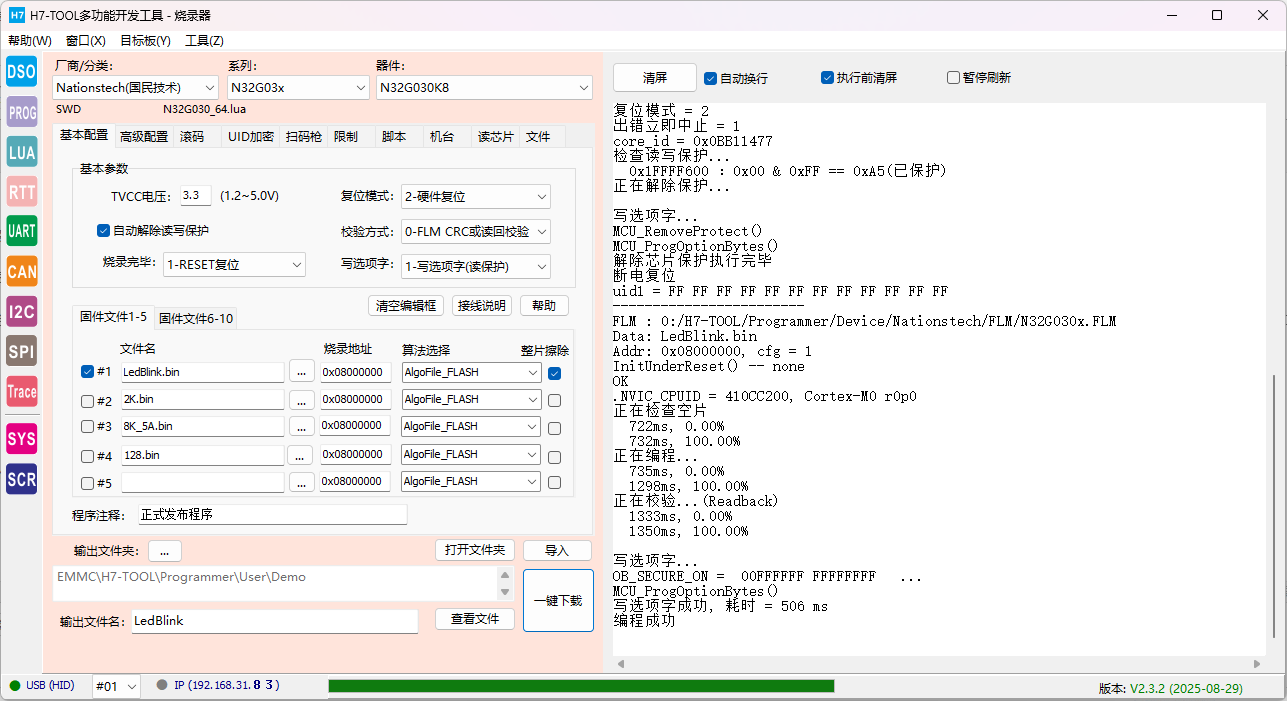This screenshot has height=701, width=1287.
Task: Select the Trace sidebar icon
Action: pyautogui.click(x=22, y=391)
